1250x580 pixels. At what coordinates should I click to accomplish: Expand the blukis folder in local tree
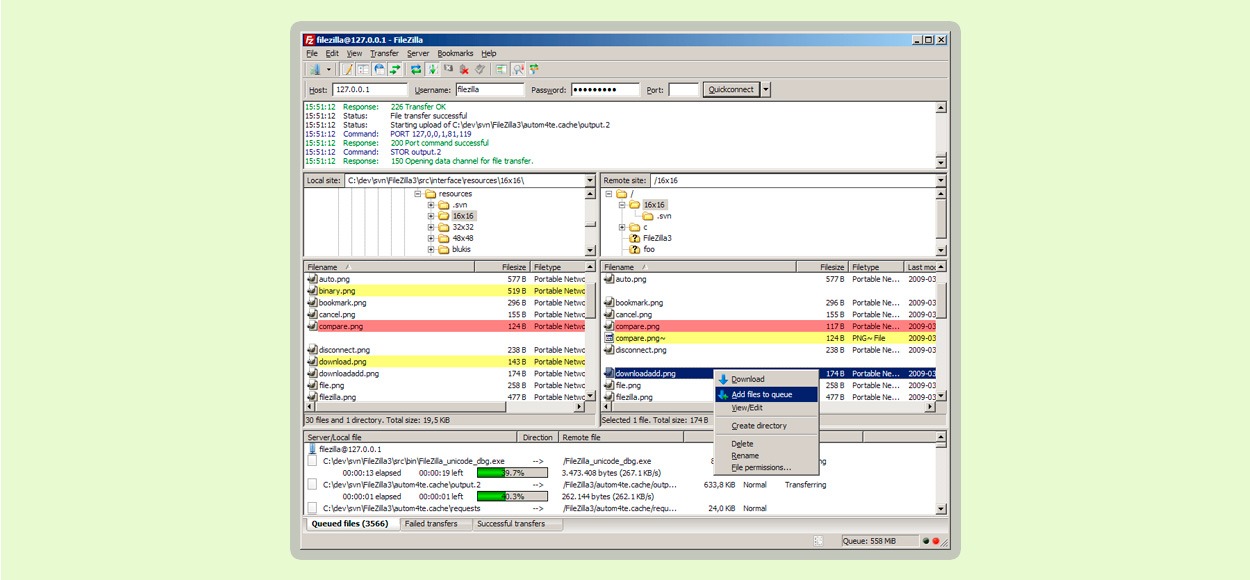pos(431,250)
